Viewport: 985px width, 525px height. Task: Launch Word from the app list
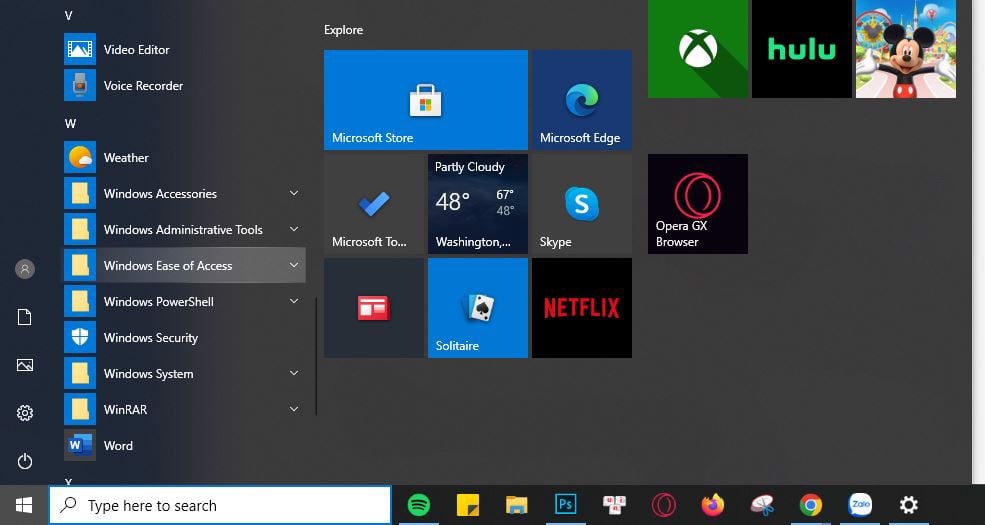184,446
